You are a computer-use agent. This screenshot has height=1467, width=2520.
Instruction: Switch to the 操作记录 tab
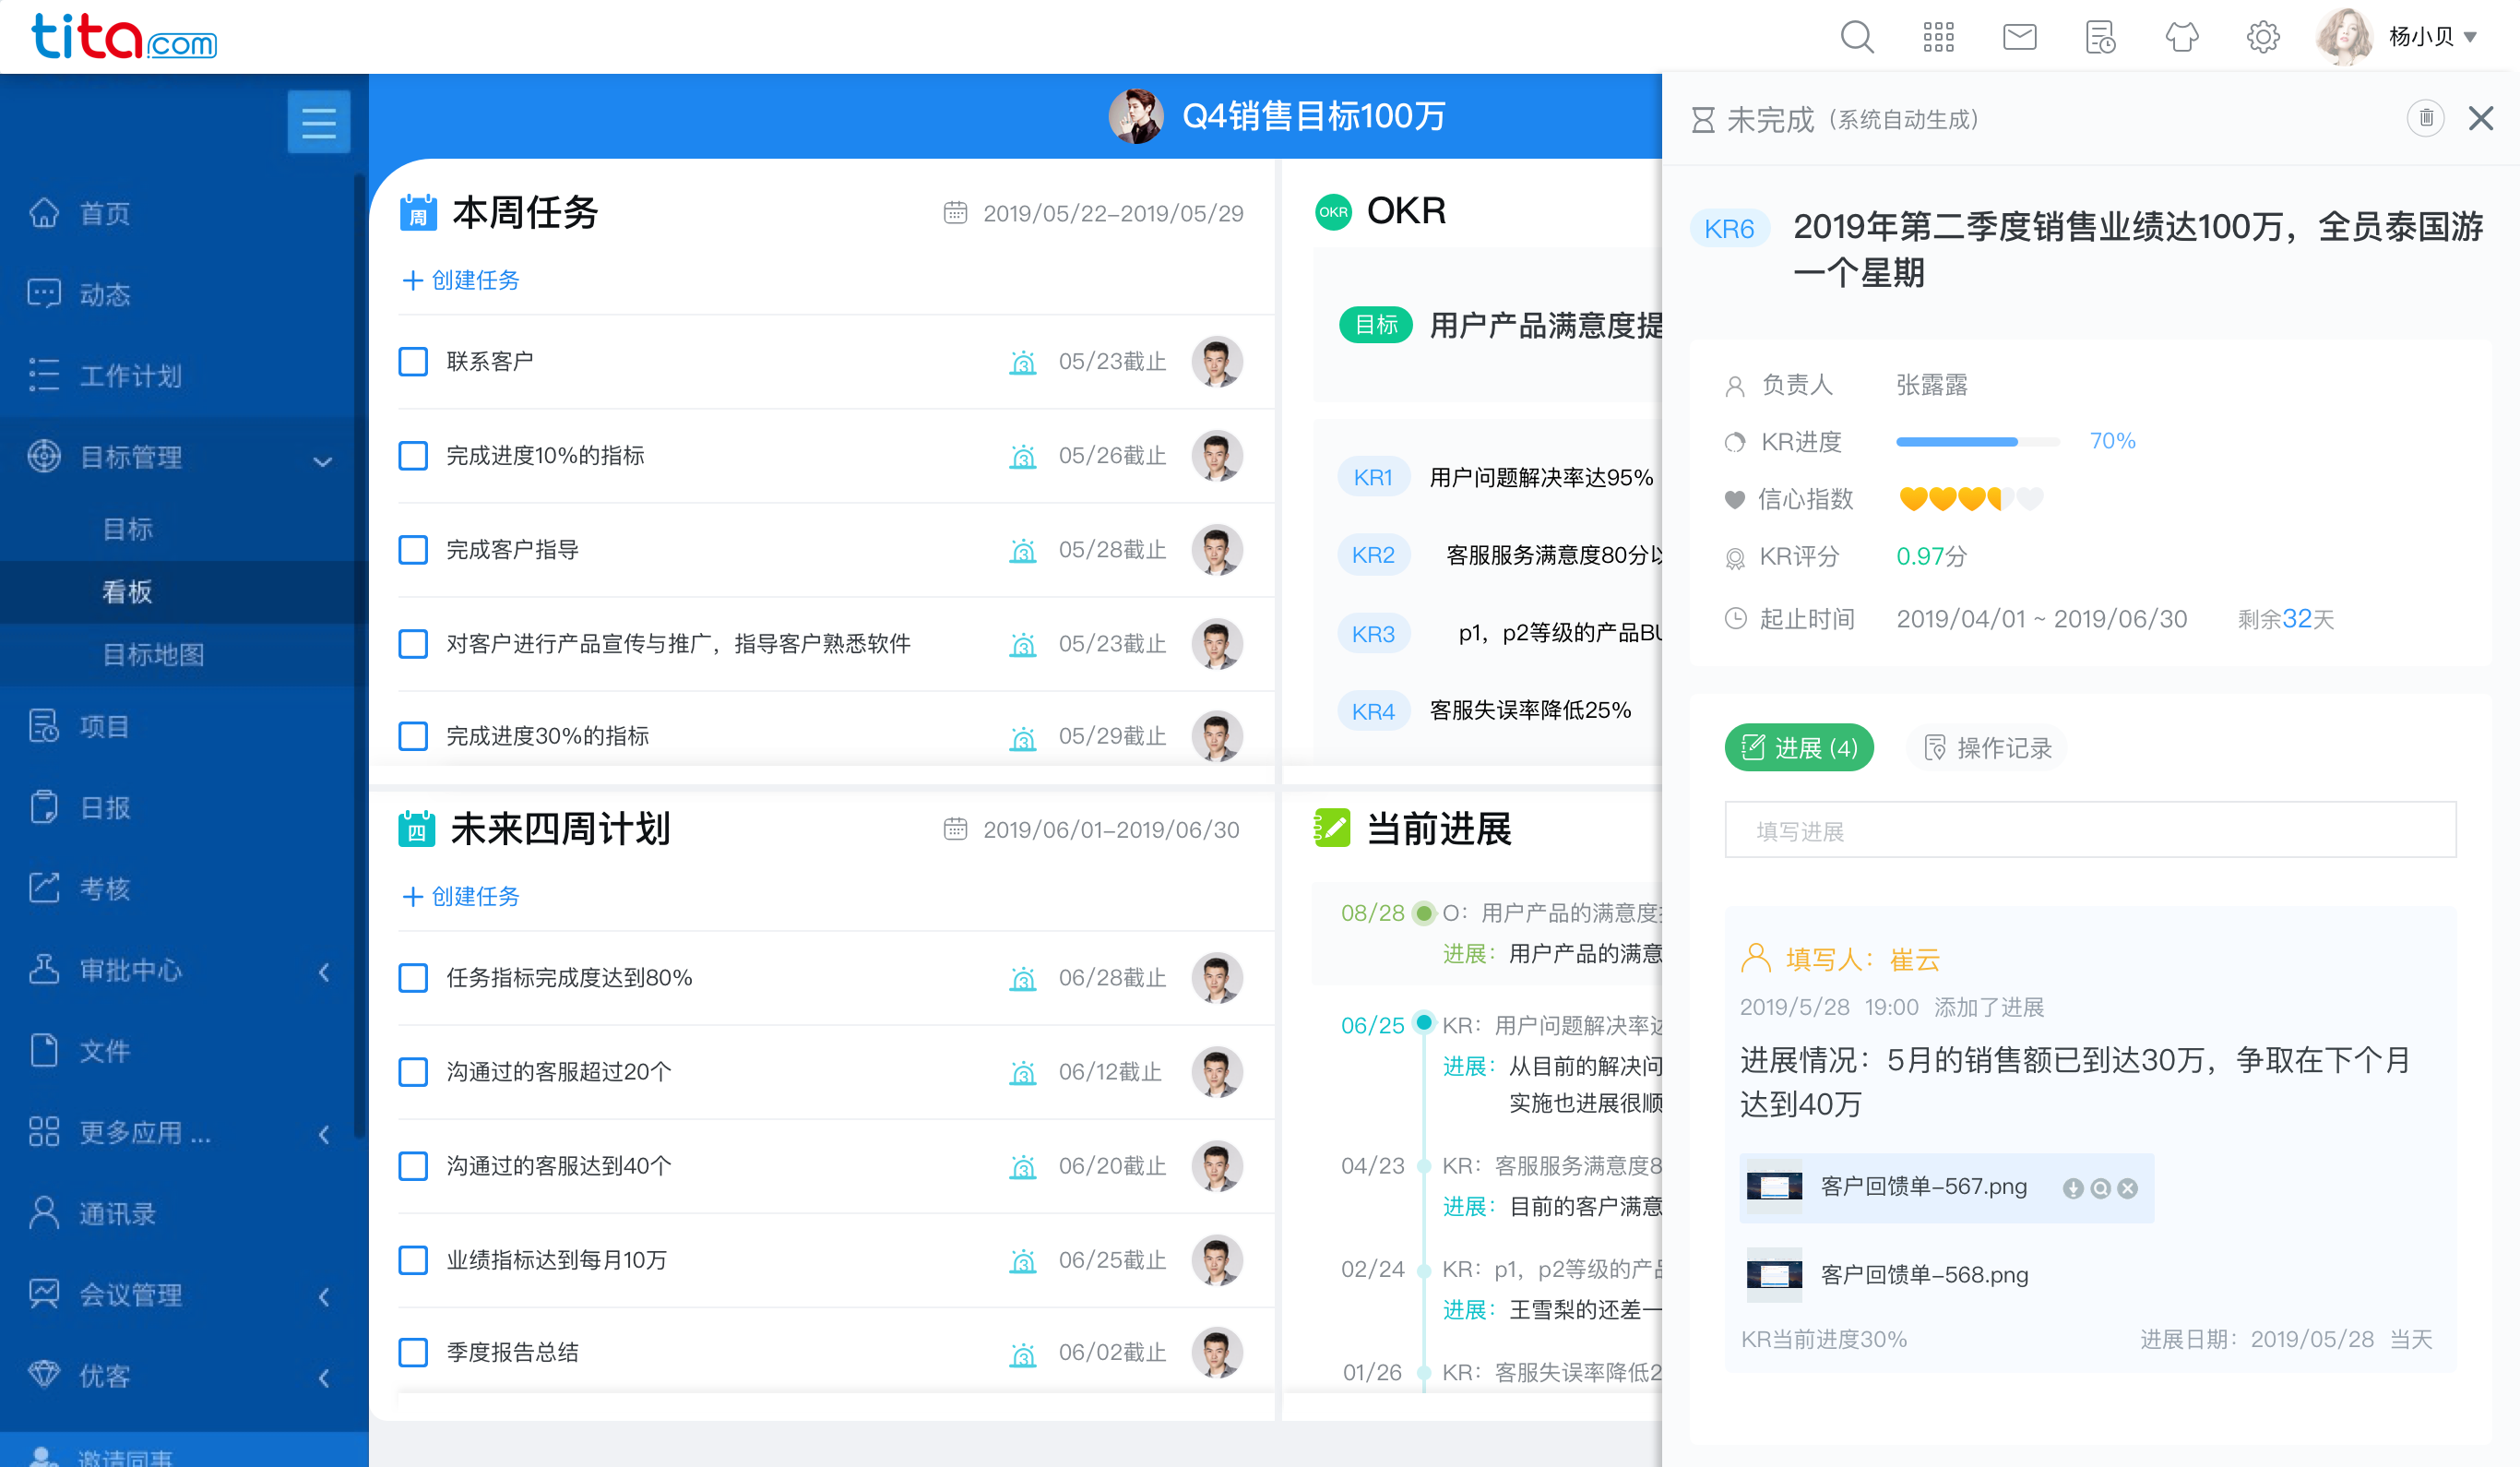pyautogui.click(x=1988, y=748)
